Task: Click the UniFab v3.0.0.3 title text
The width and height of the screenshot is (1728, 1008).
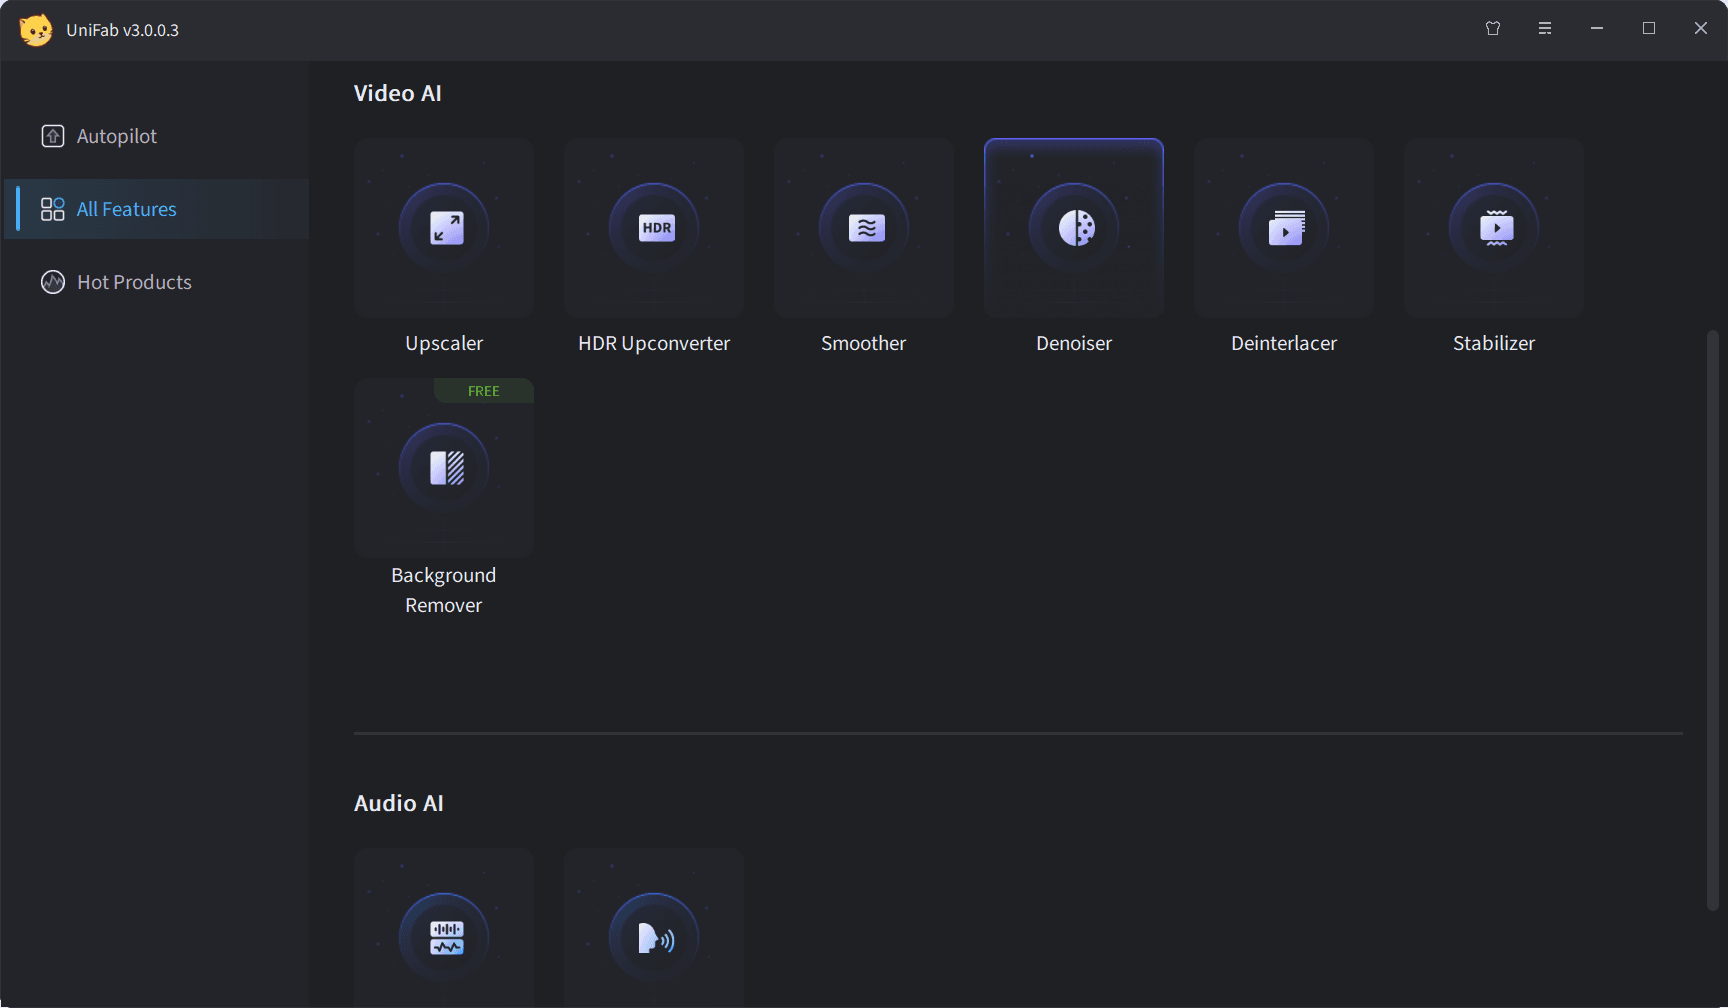Action: [x=123, y=30]
